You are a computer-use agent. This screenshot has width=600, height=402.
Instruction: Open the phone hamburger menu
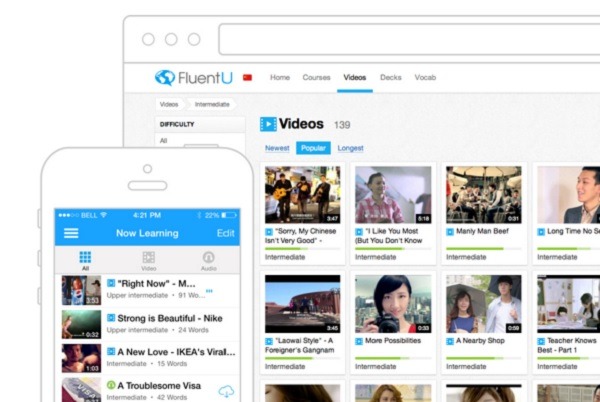71,233
